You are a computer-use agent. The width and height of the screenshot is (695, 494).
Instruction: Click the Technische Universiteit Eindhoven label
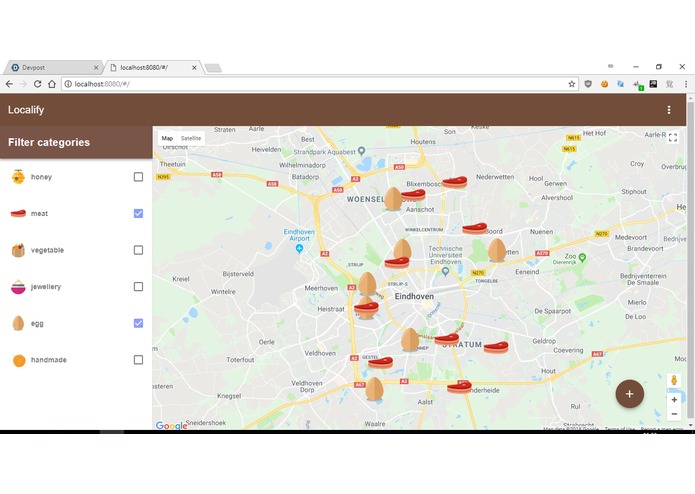(x=445, y=255)
